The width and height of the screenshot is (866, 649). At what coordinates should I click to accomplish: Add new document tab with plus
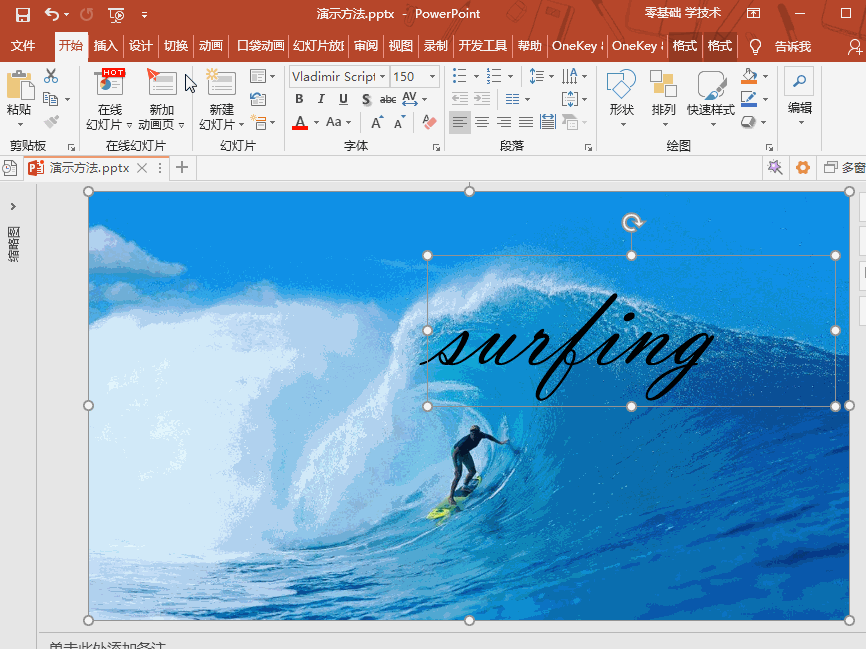click(x=182, y=167)
